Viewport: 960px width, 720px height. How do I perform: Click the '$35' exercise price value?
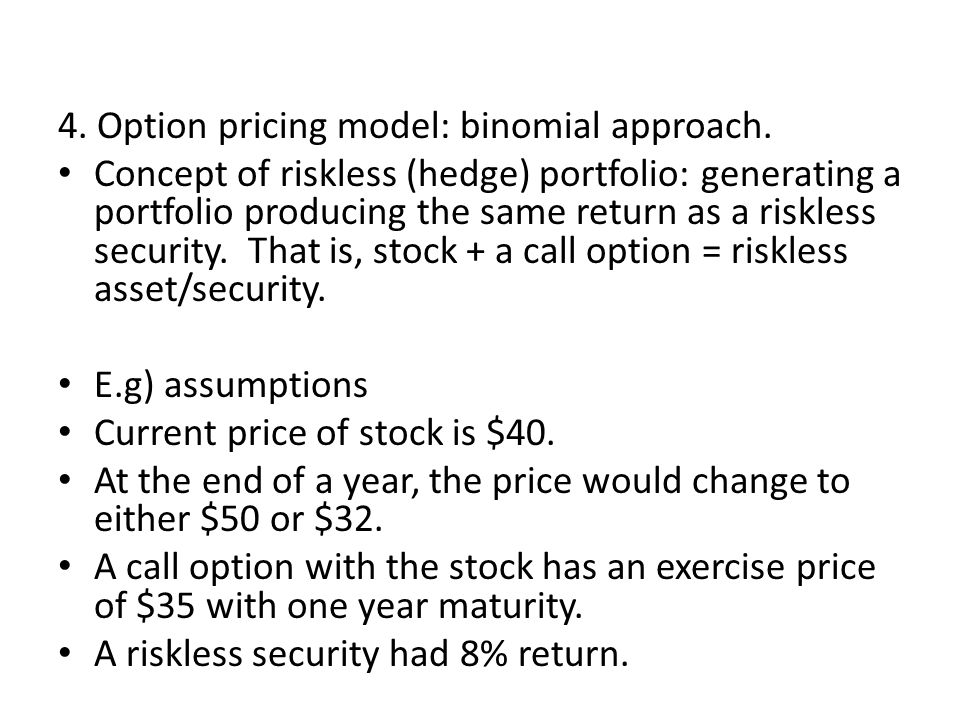click(x=165, y=606)
